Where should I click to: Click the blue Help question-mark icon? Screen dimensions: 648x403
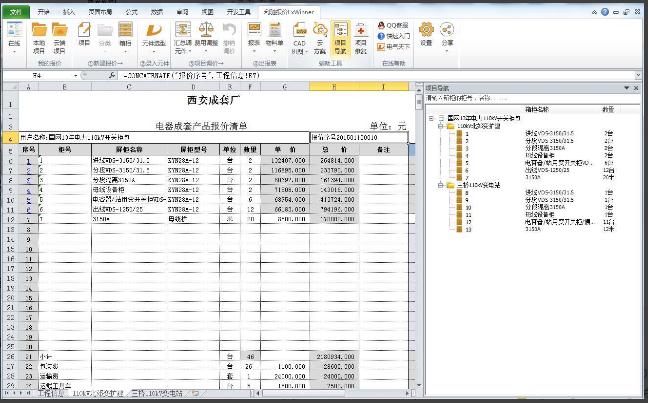pos(605,12)
